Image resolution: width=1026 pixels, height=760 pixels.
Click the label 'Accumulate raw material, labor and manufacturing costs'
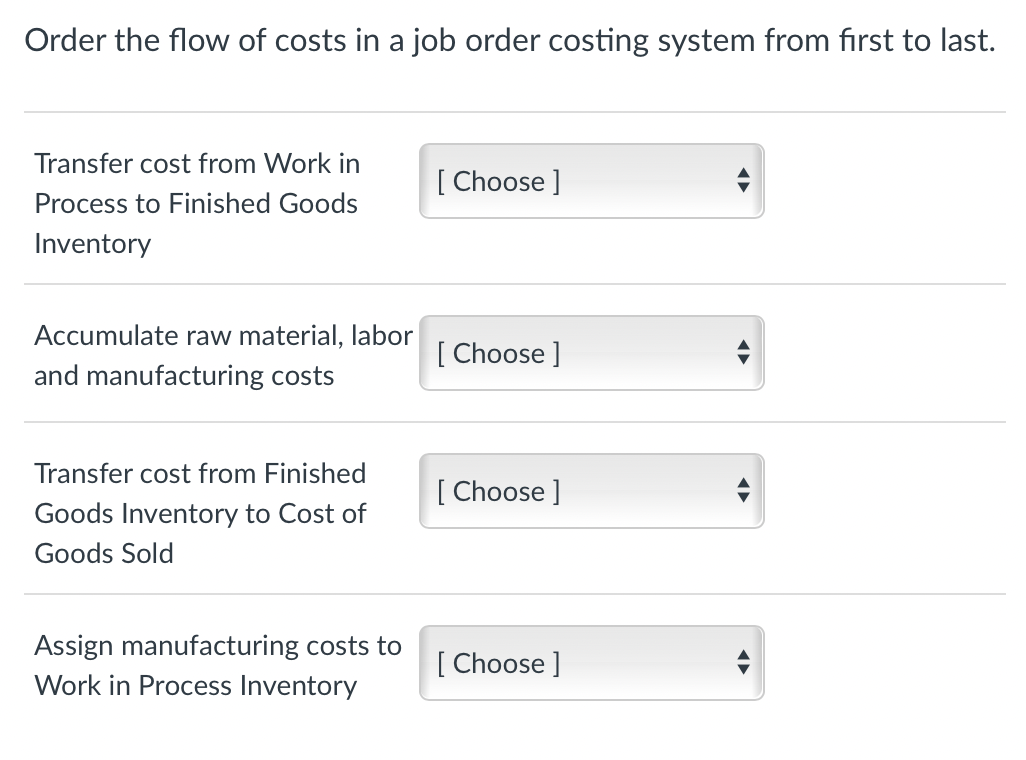(222, 355)
